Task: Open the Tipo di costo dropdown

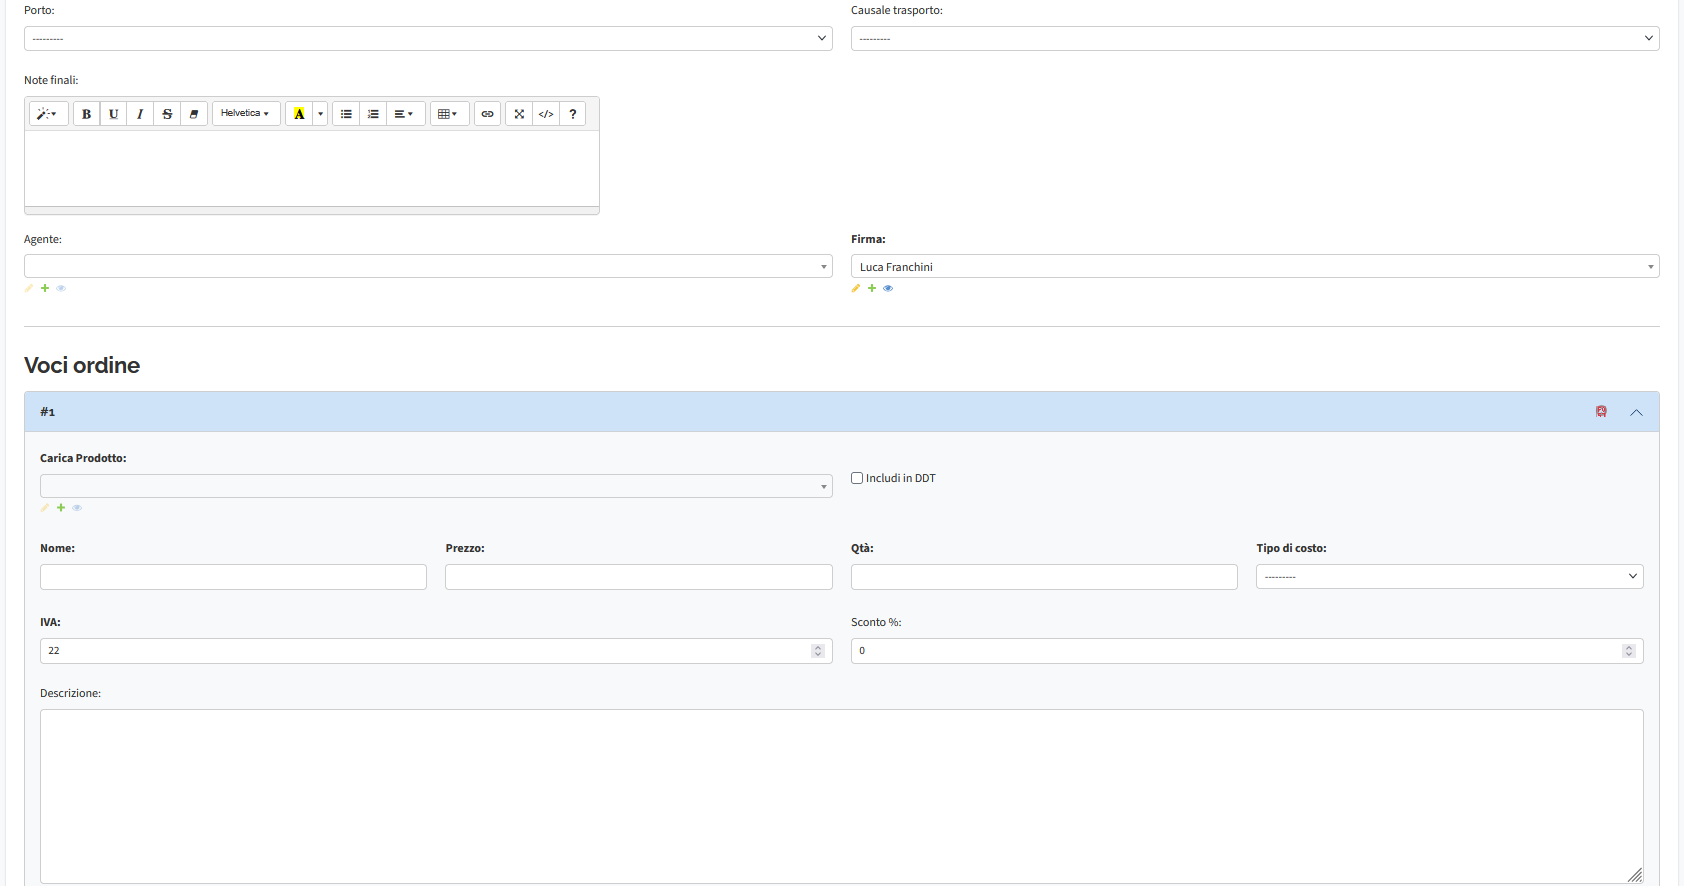Action: 1450,577
